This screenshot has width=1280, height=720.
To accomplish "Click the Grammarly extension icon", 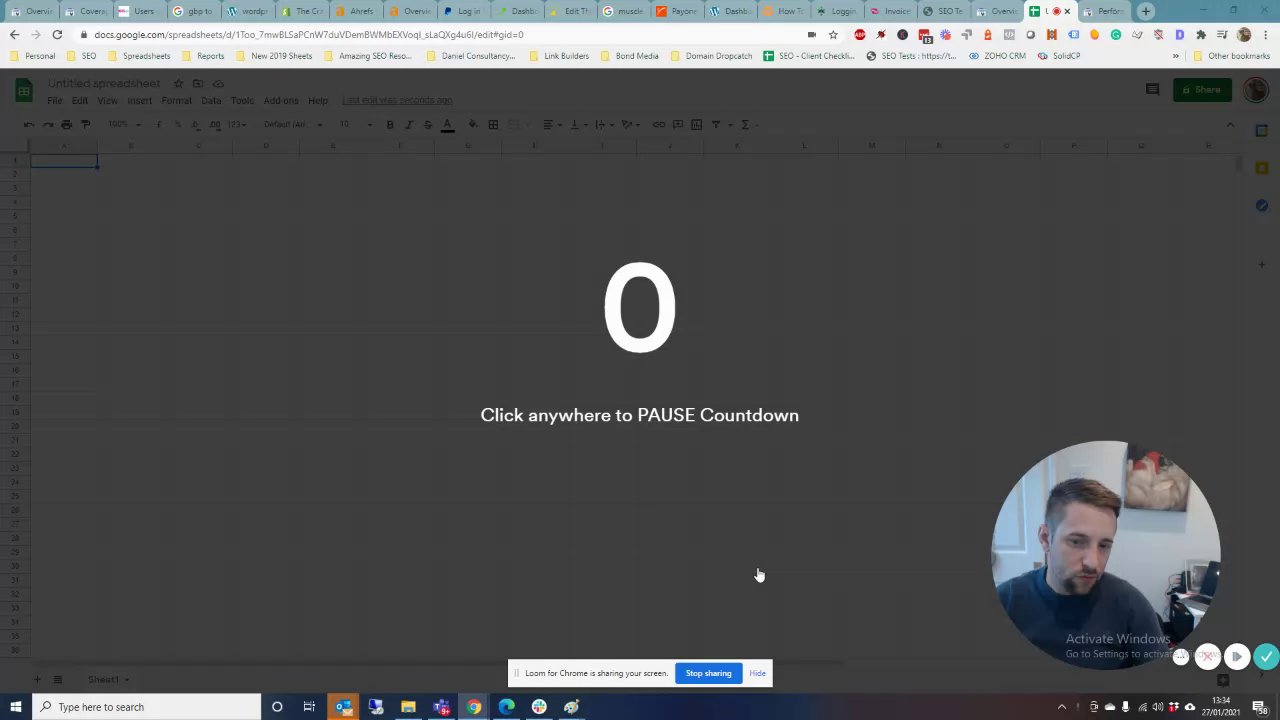I will click(1116, 35).
